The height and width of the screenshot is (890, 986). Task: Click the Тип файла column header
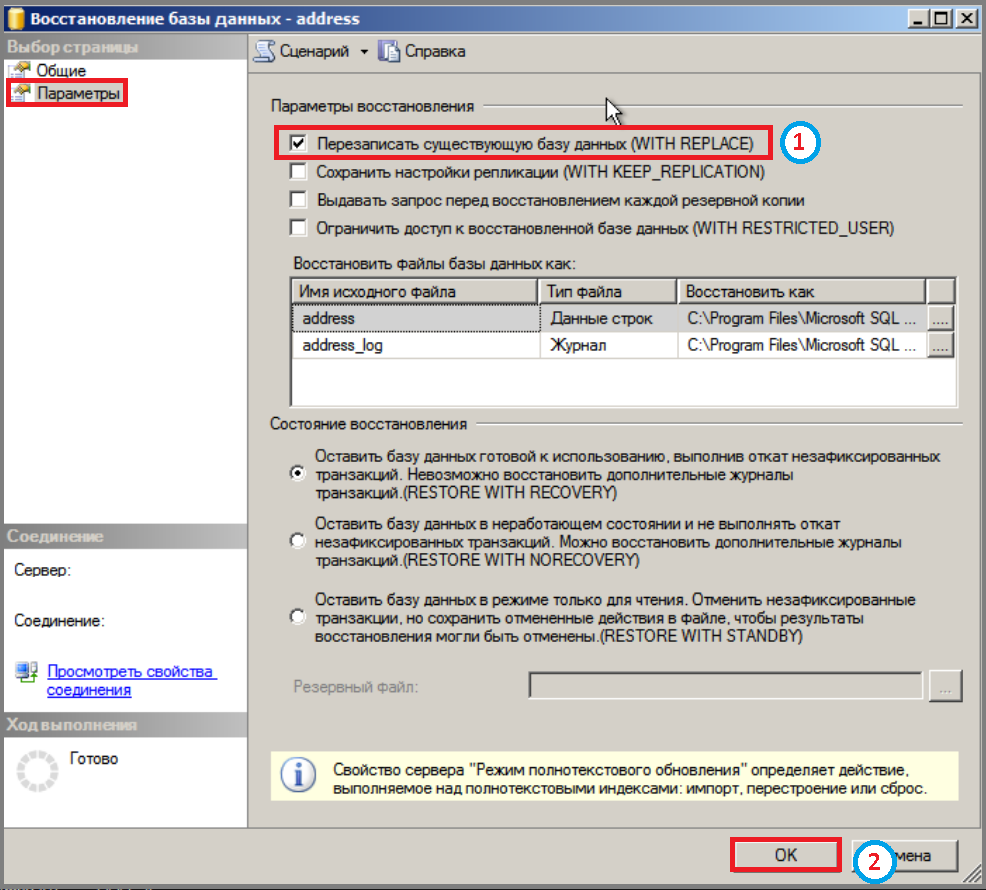pos(607,292)
